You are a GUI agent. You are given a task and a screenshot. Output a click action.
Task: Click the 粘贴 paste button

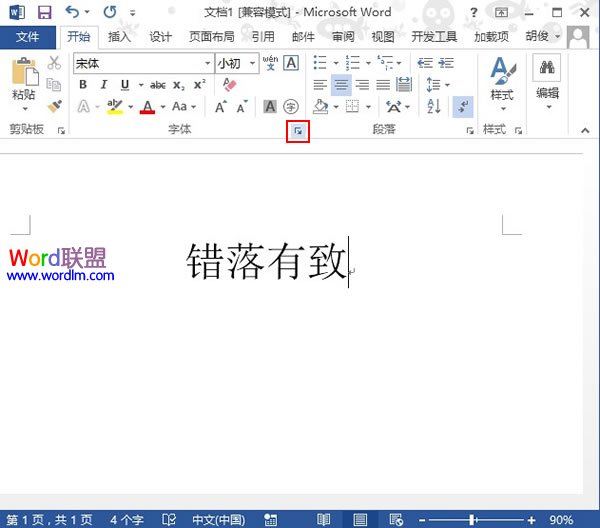[23, 82]
